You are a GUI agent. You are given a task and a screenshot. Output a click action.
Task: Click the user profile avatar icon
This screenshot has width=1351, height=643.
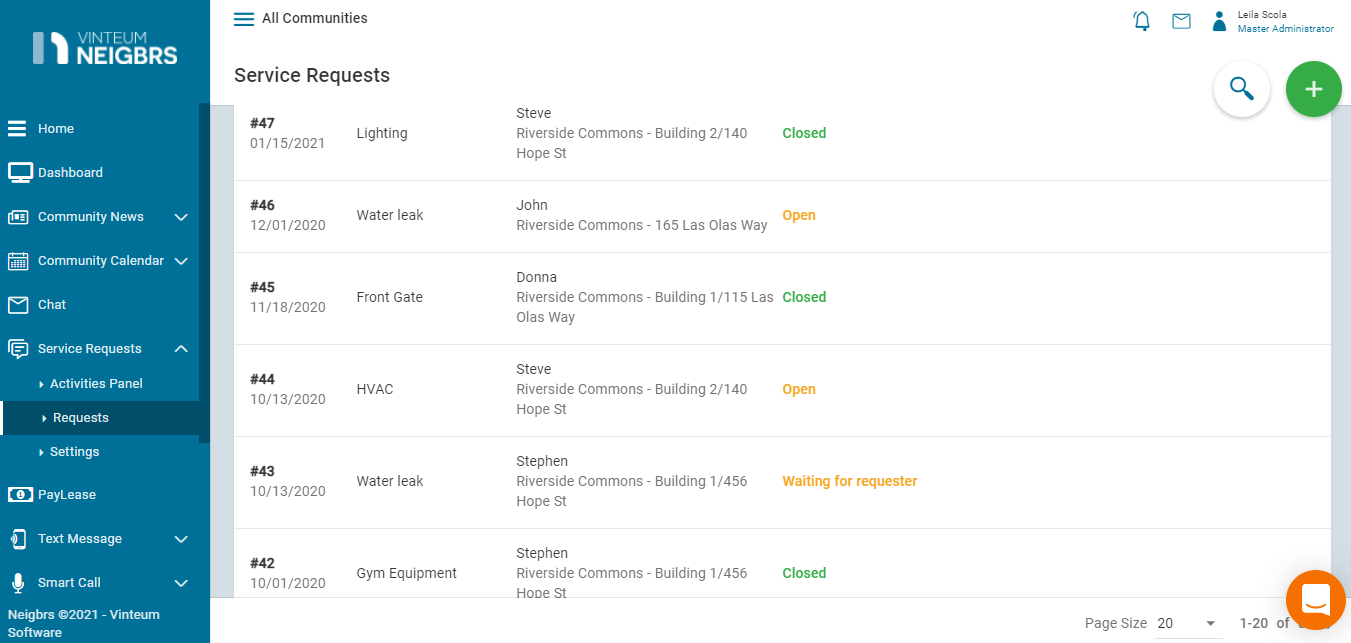coord(1219,21)
